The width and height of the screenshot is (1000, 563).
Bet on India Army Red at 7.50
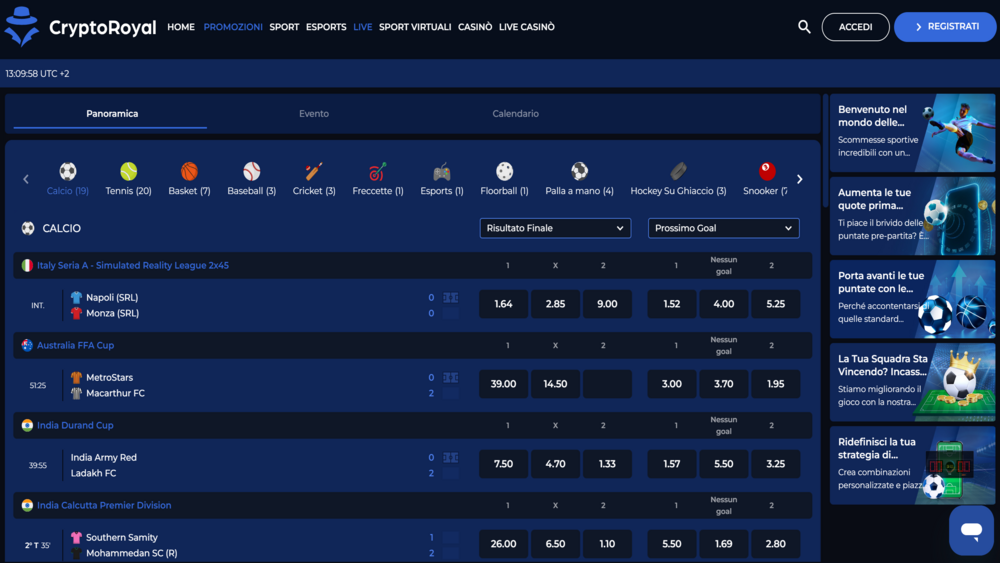503,464
